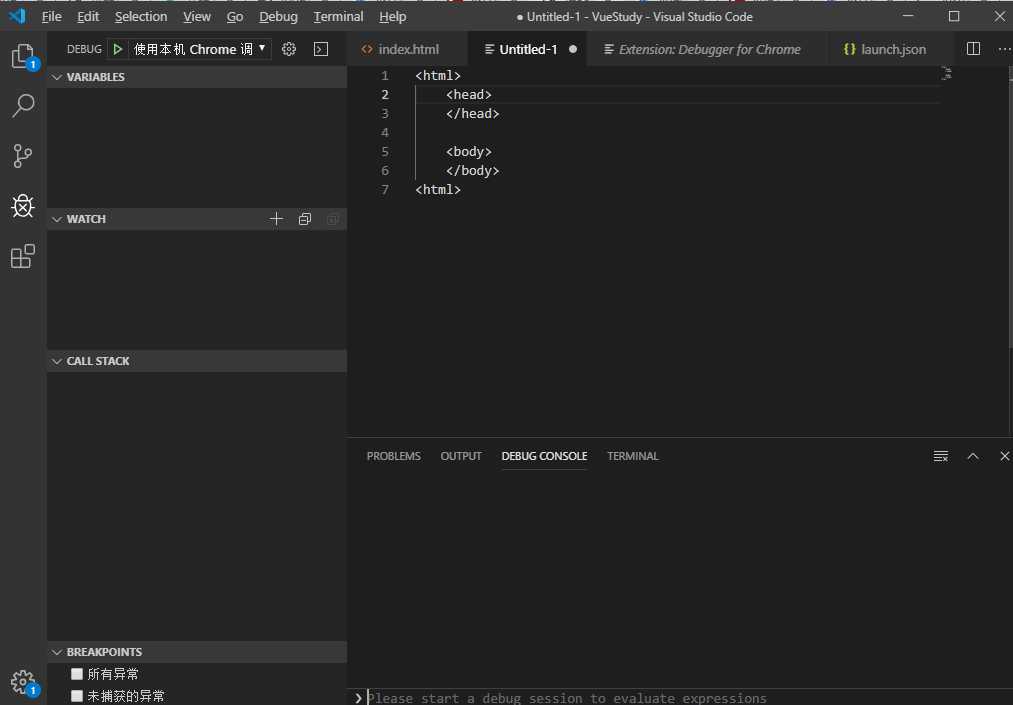Open the Go menu
The width and height of the screenshot is (1013, 705).
point(235,17)
